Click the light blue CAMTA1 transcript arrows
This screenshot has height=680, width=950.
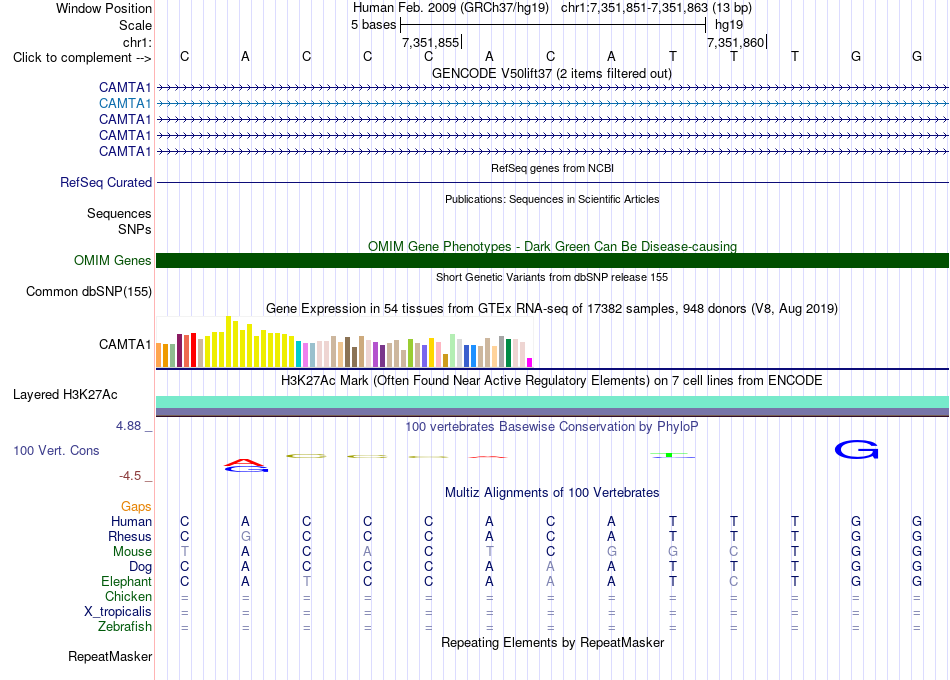[x=552, y=104]
